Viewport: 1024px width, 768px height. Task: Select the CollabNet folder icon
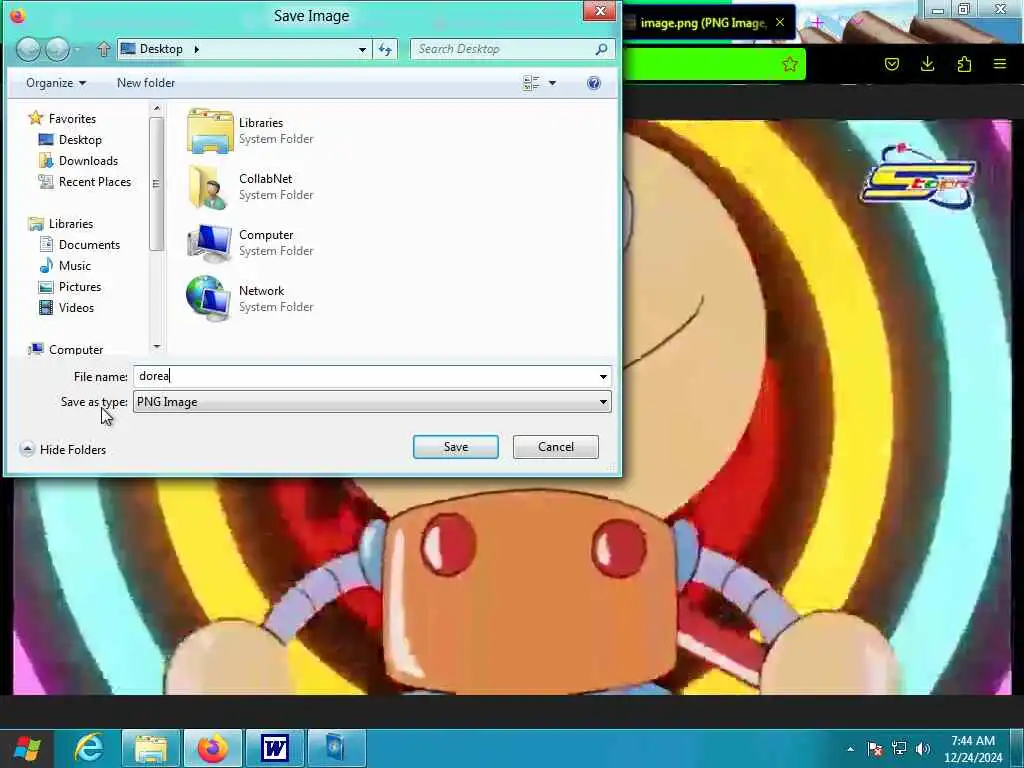click(x=210, y=187)
